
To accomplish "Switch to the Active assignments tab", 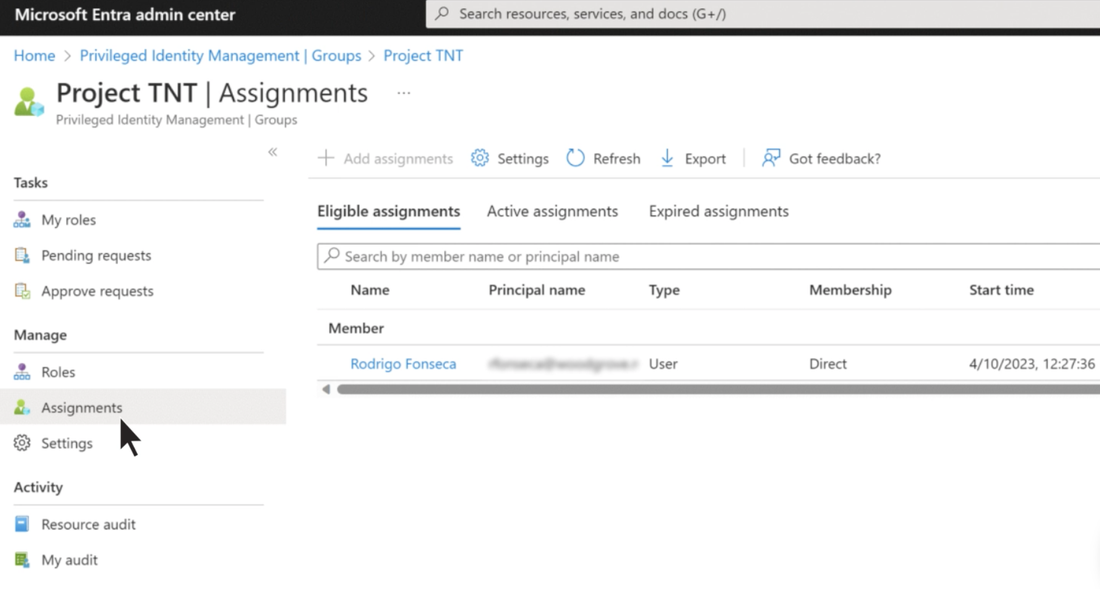I will [x=552, y=211].
